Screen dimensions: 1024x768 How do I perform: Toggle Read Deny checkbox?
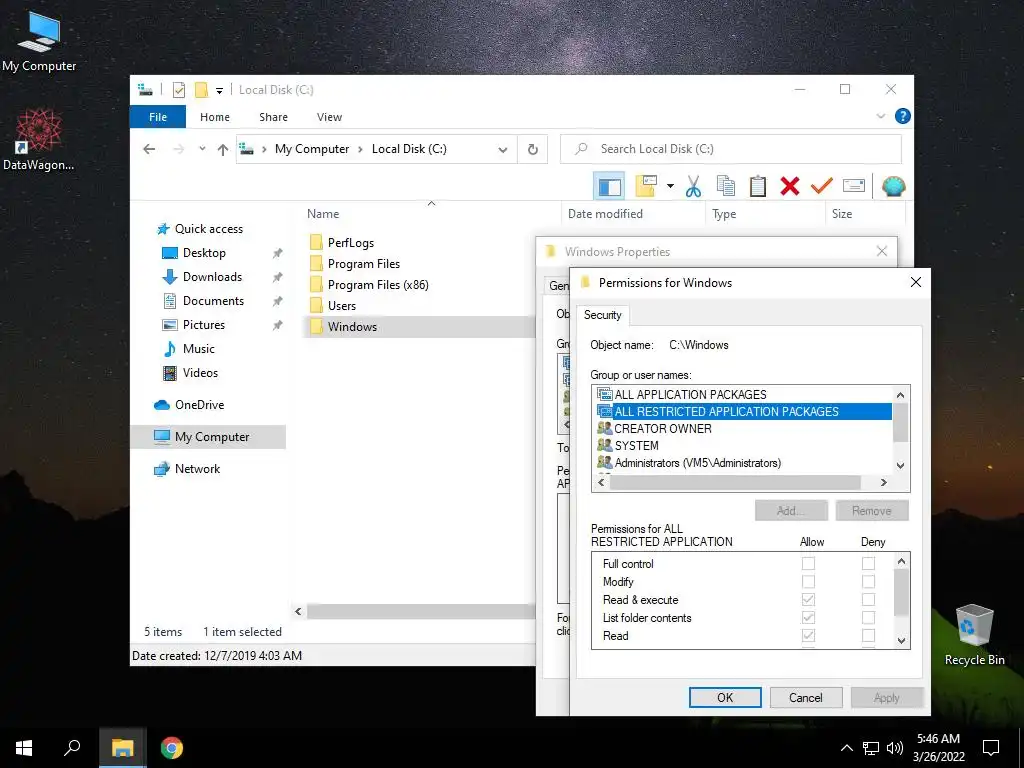868,635
